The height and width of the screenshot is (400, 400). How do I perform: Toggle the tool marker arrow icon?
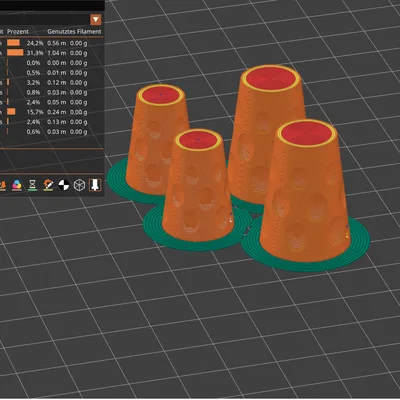point(95,185)
